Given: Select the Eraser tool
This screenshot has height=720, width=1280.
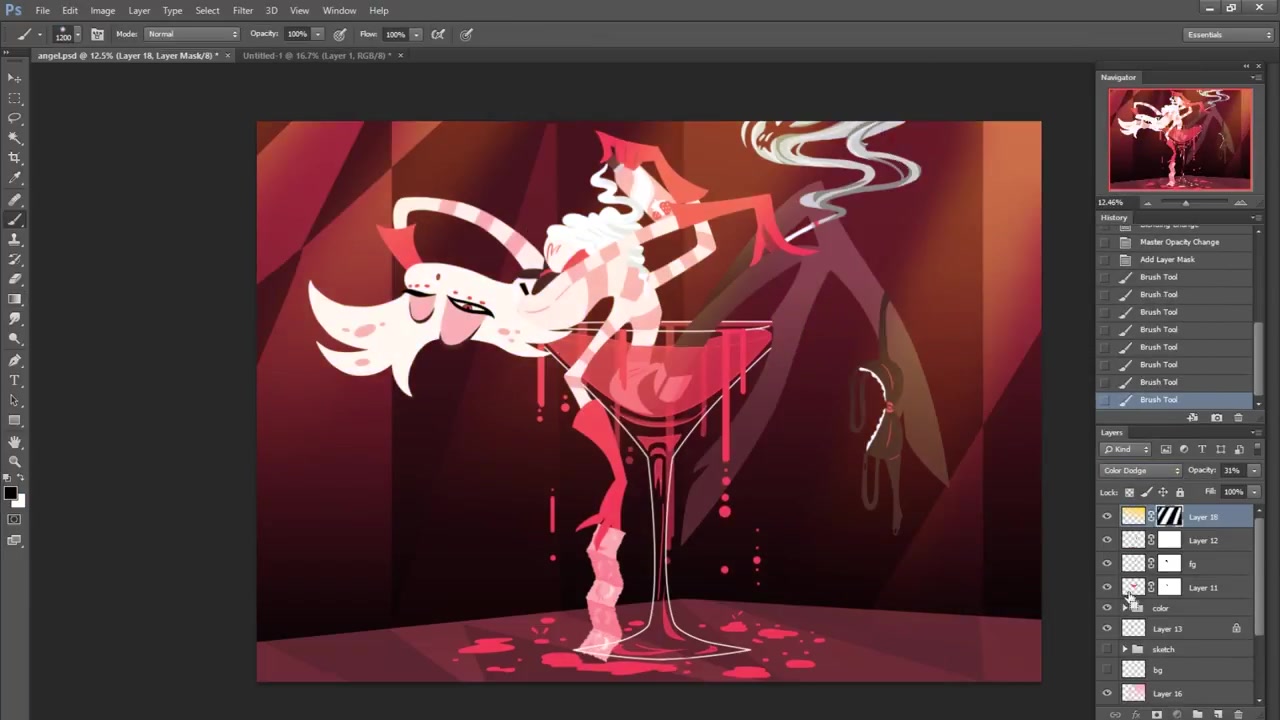Looking at the screenshot, I should click(14, 279).
